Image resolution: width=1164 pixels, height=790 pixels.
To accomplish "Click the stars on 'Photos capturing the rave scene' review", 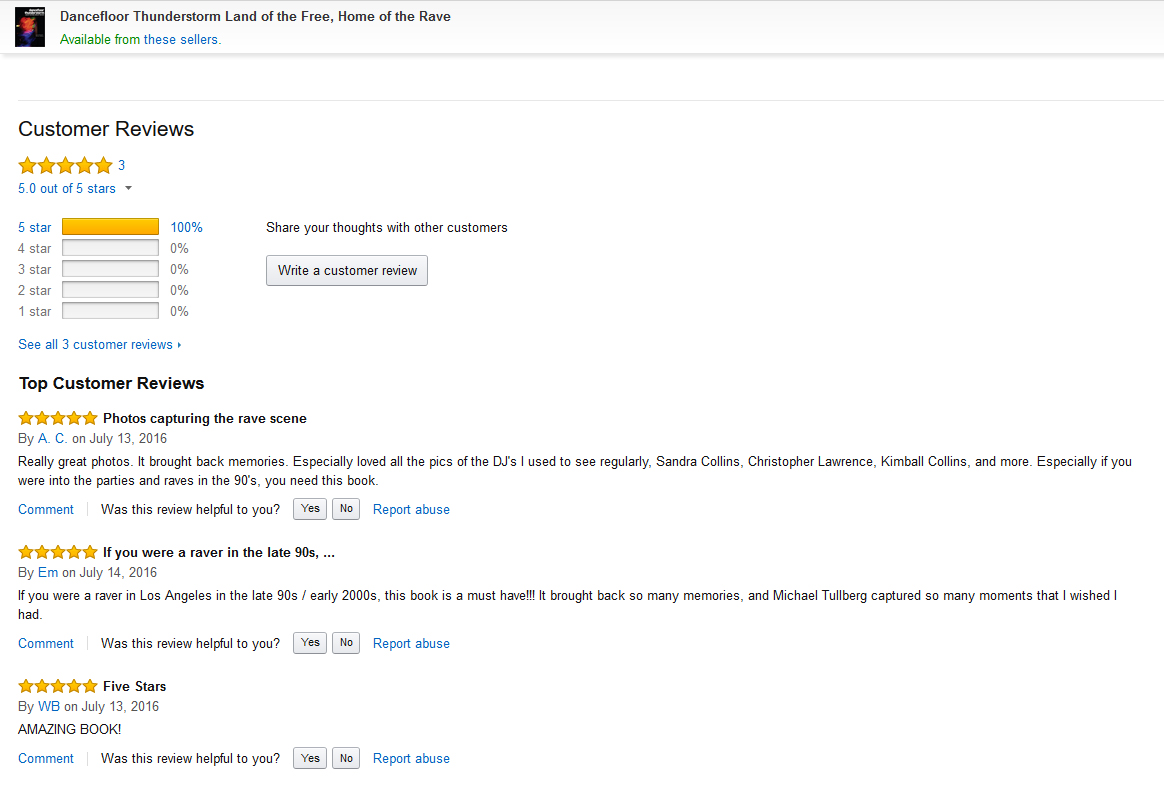I will (x=58, y=418).
